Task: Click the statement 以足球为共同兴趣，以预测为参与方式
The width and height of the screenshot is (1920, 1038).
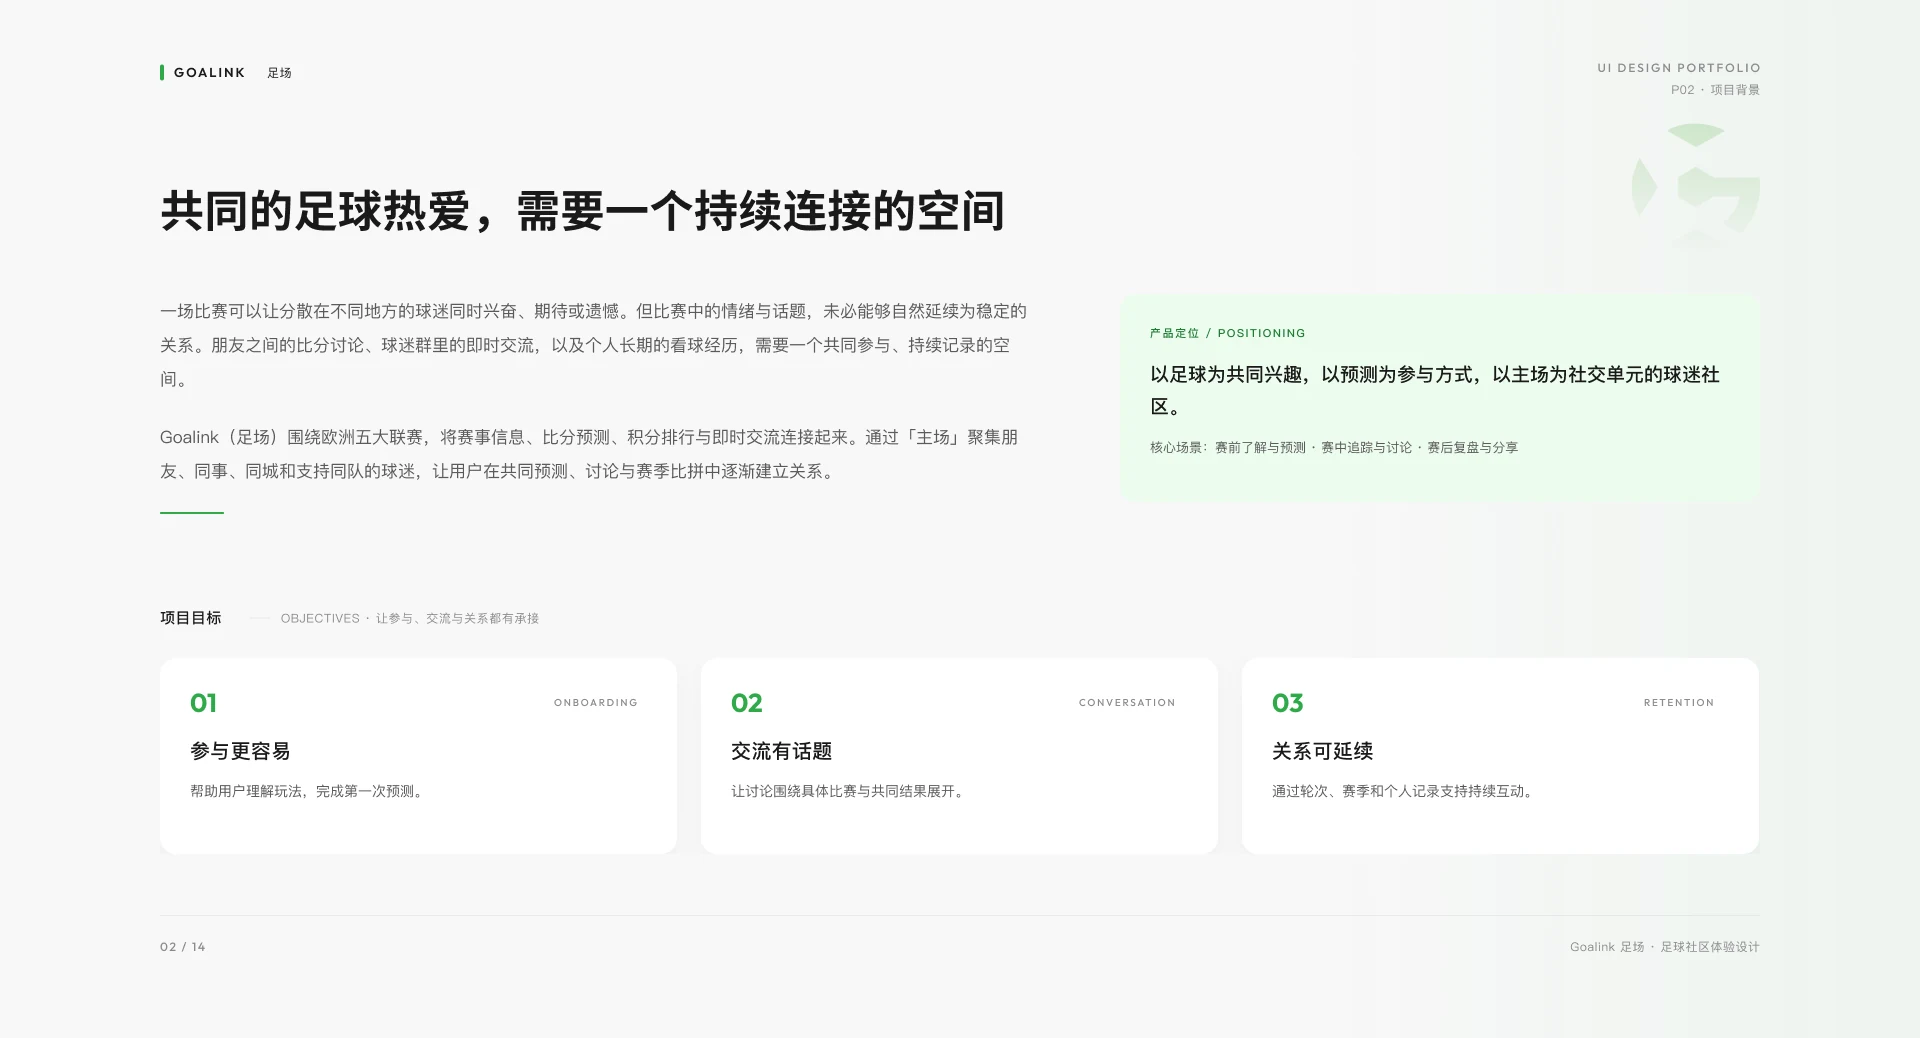Action: [1434, 390]
